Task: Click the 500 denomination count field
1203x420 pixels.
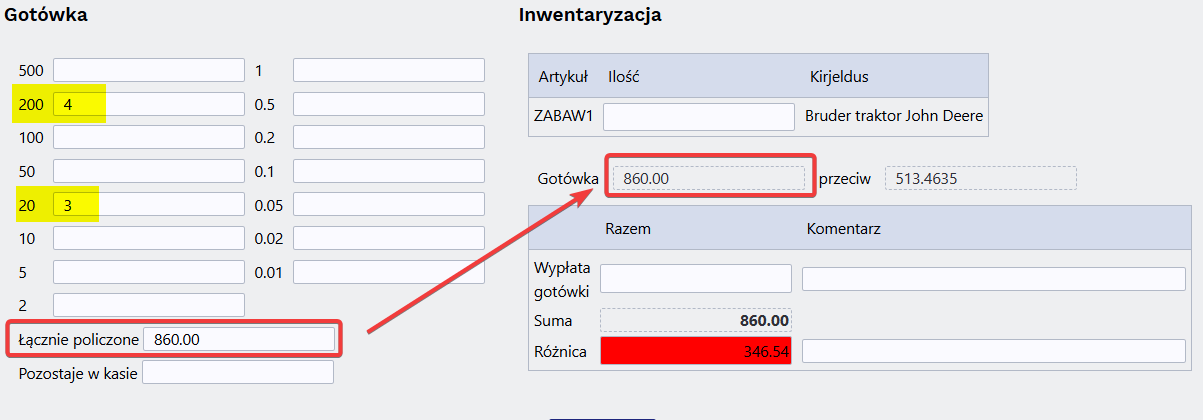Action: [148, 70]
